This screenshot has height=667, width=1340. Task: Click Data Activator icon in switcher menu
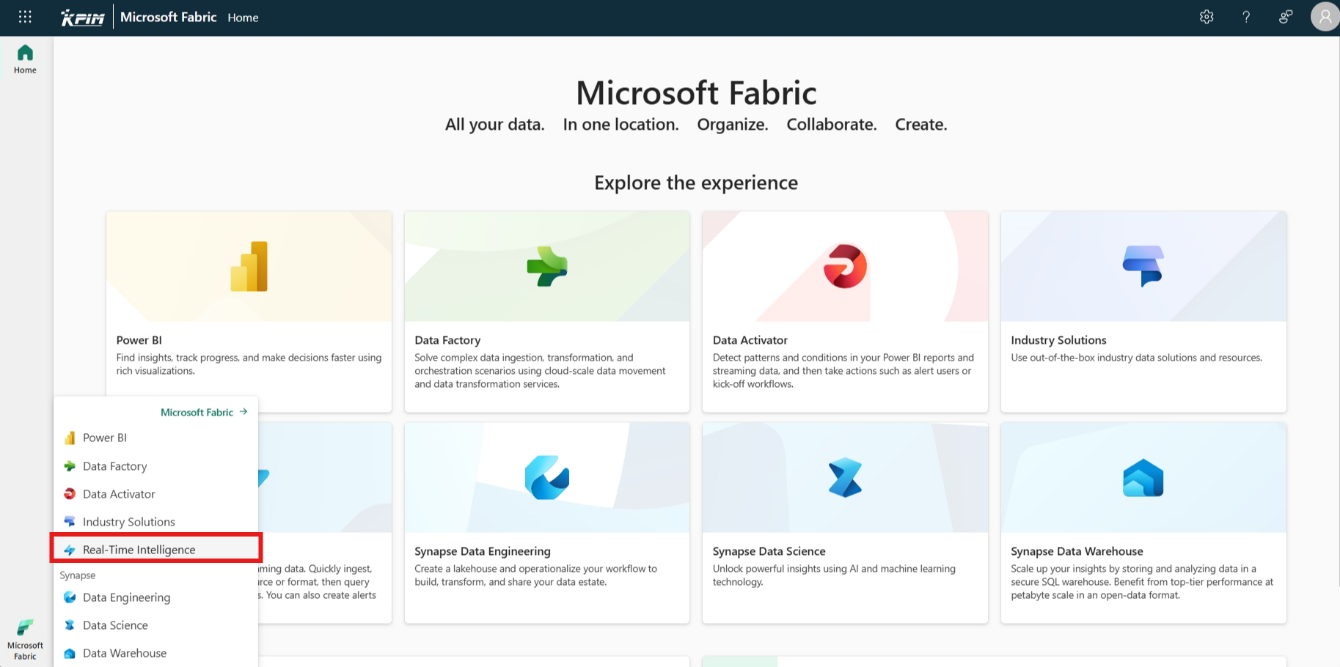70,494
